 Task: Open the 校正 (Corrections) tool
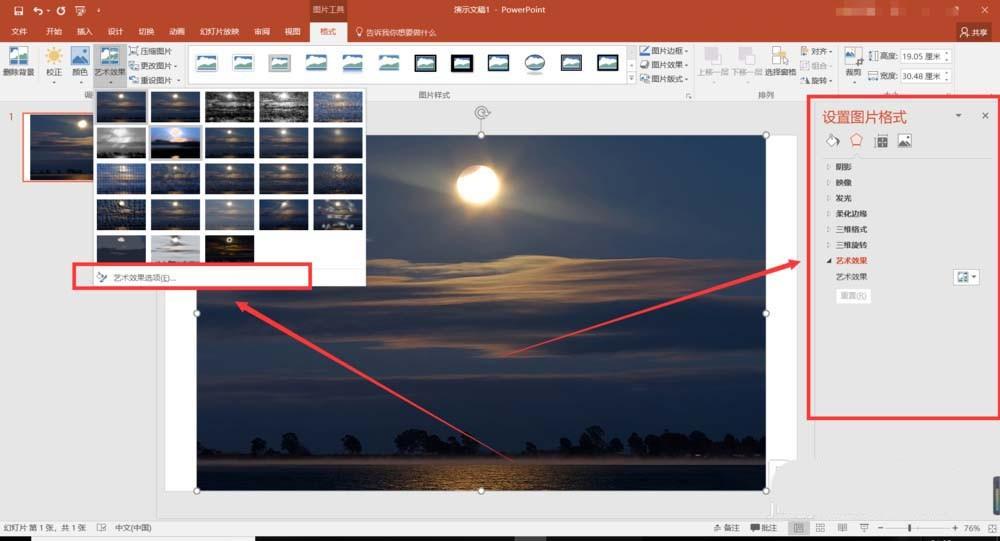(x=53, y=62)
